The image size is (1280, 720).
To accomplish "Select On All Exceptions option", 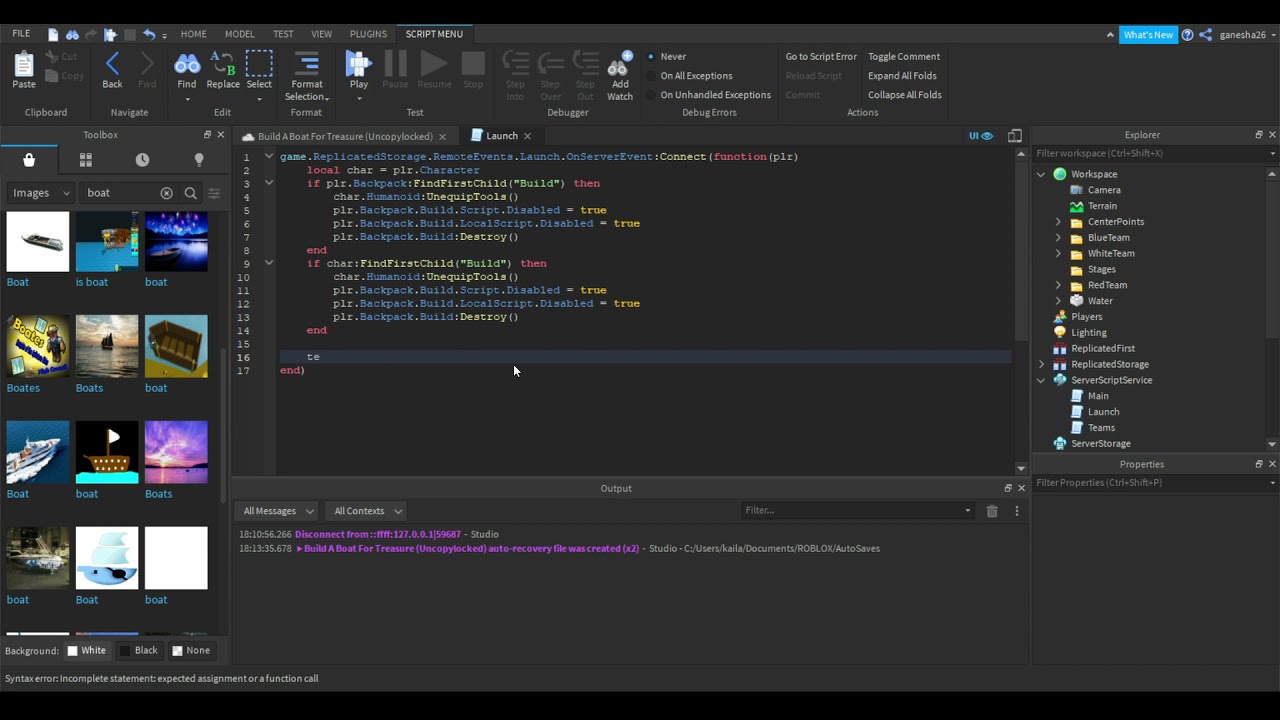I will tap(690, 76).
